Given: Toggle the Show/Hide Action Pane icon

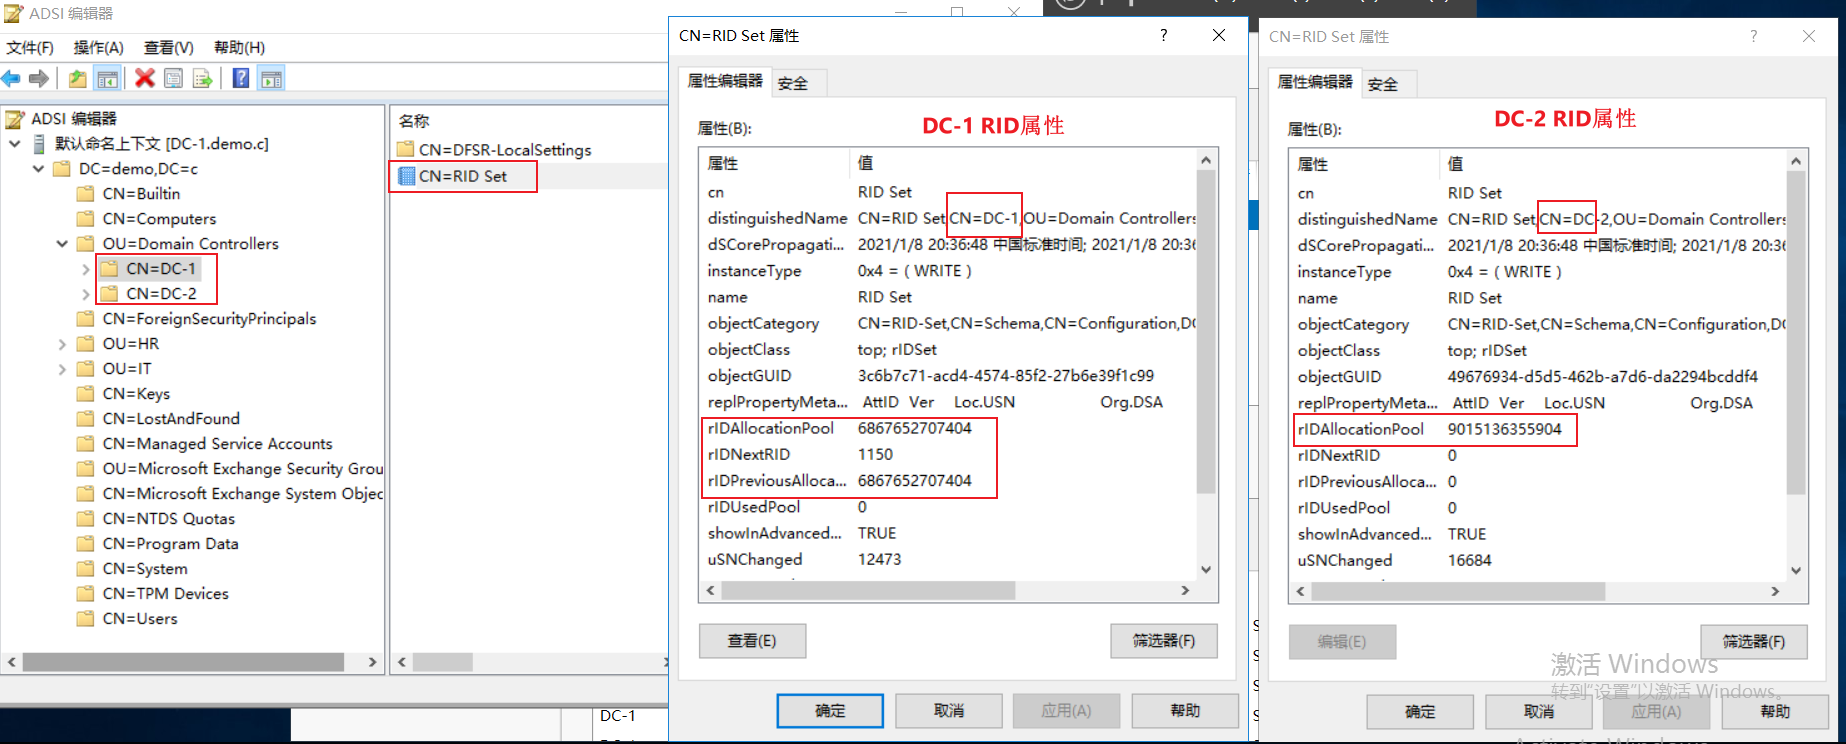Looking at the screenshot, I should click(271, 78).
